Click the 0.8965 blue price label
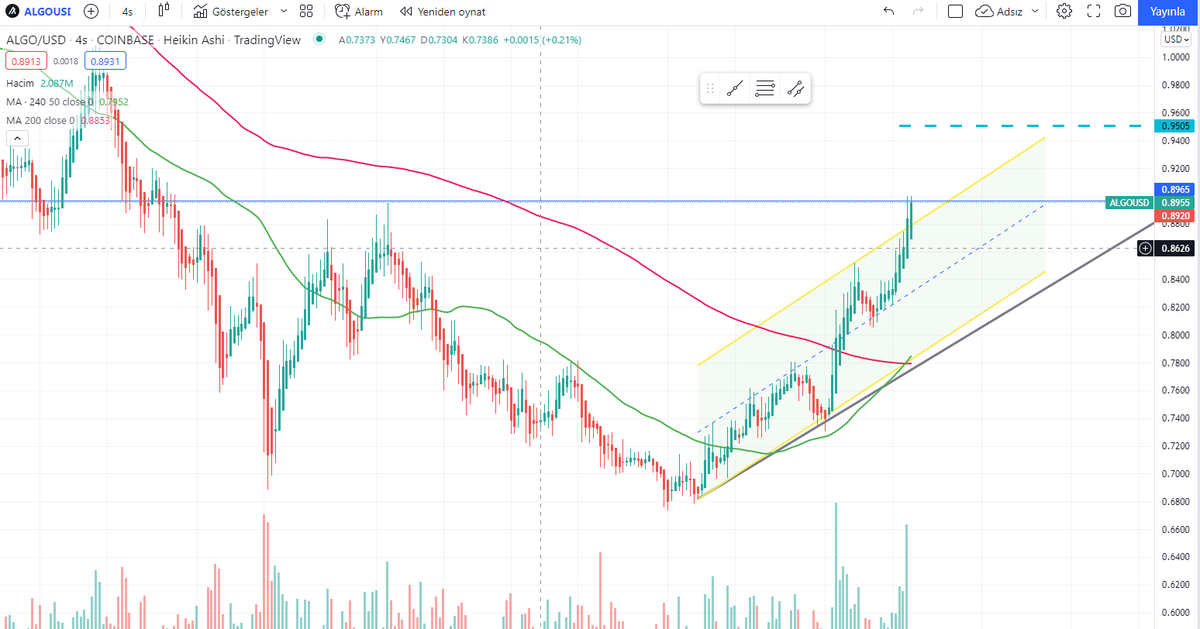Viewport: 1200px width, 629px height. 1176,189
